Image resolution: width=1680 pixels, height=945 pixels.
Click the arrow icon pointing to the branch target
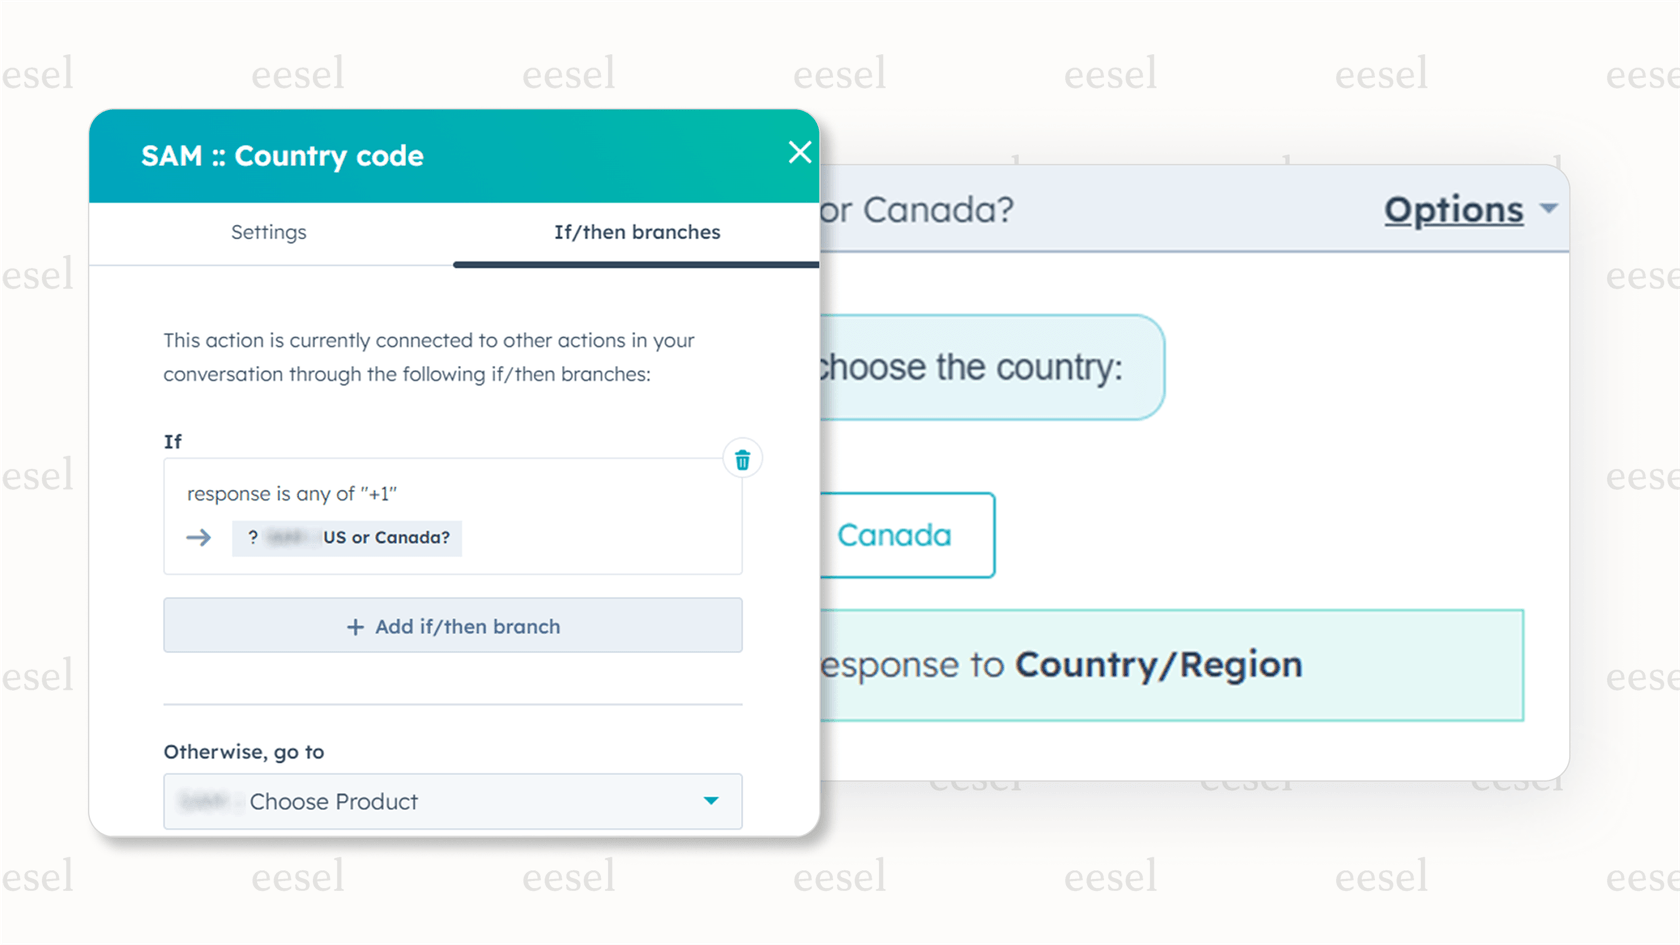coord(198,537)
